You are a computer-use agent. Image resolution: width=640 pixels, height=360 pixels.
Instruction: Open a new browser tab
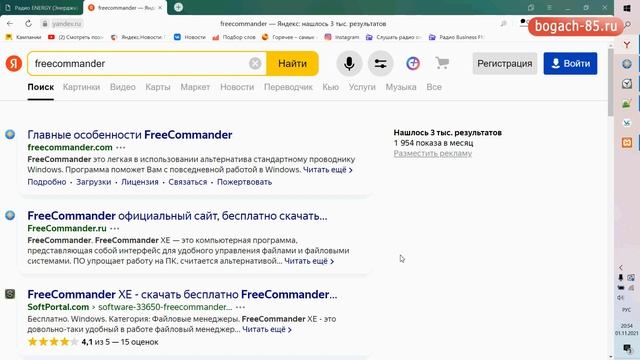(178, 7)
